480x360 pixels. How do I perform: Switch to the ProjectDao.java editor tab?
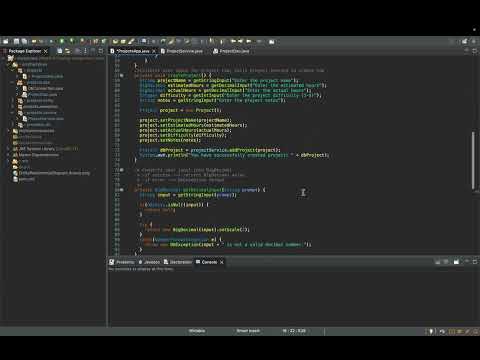click(x=231, y=51)
